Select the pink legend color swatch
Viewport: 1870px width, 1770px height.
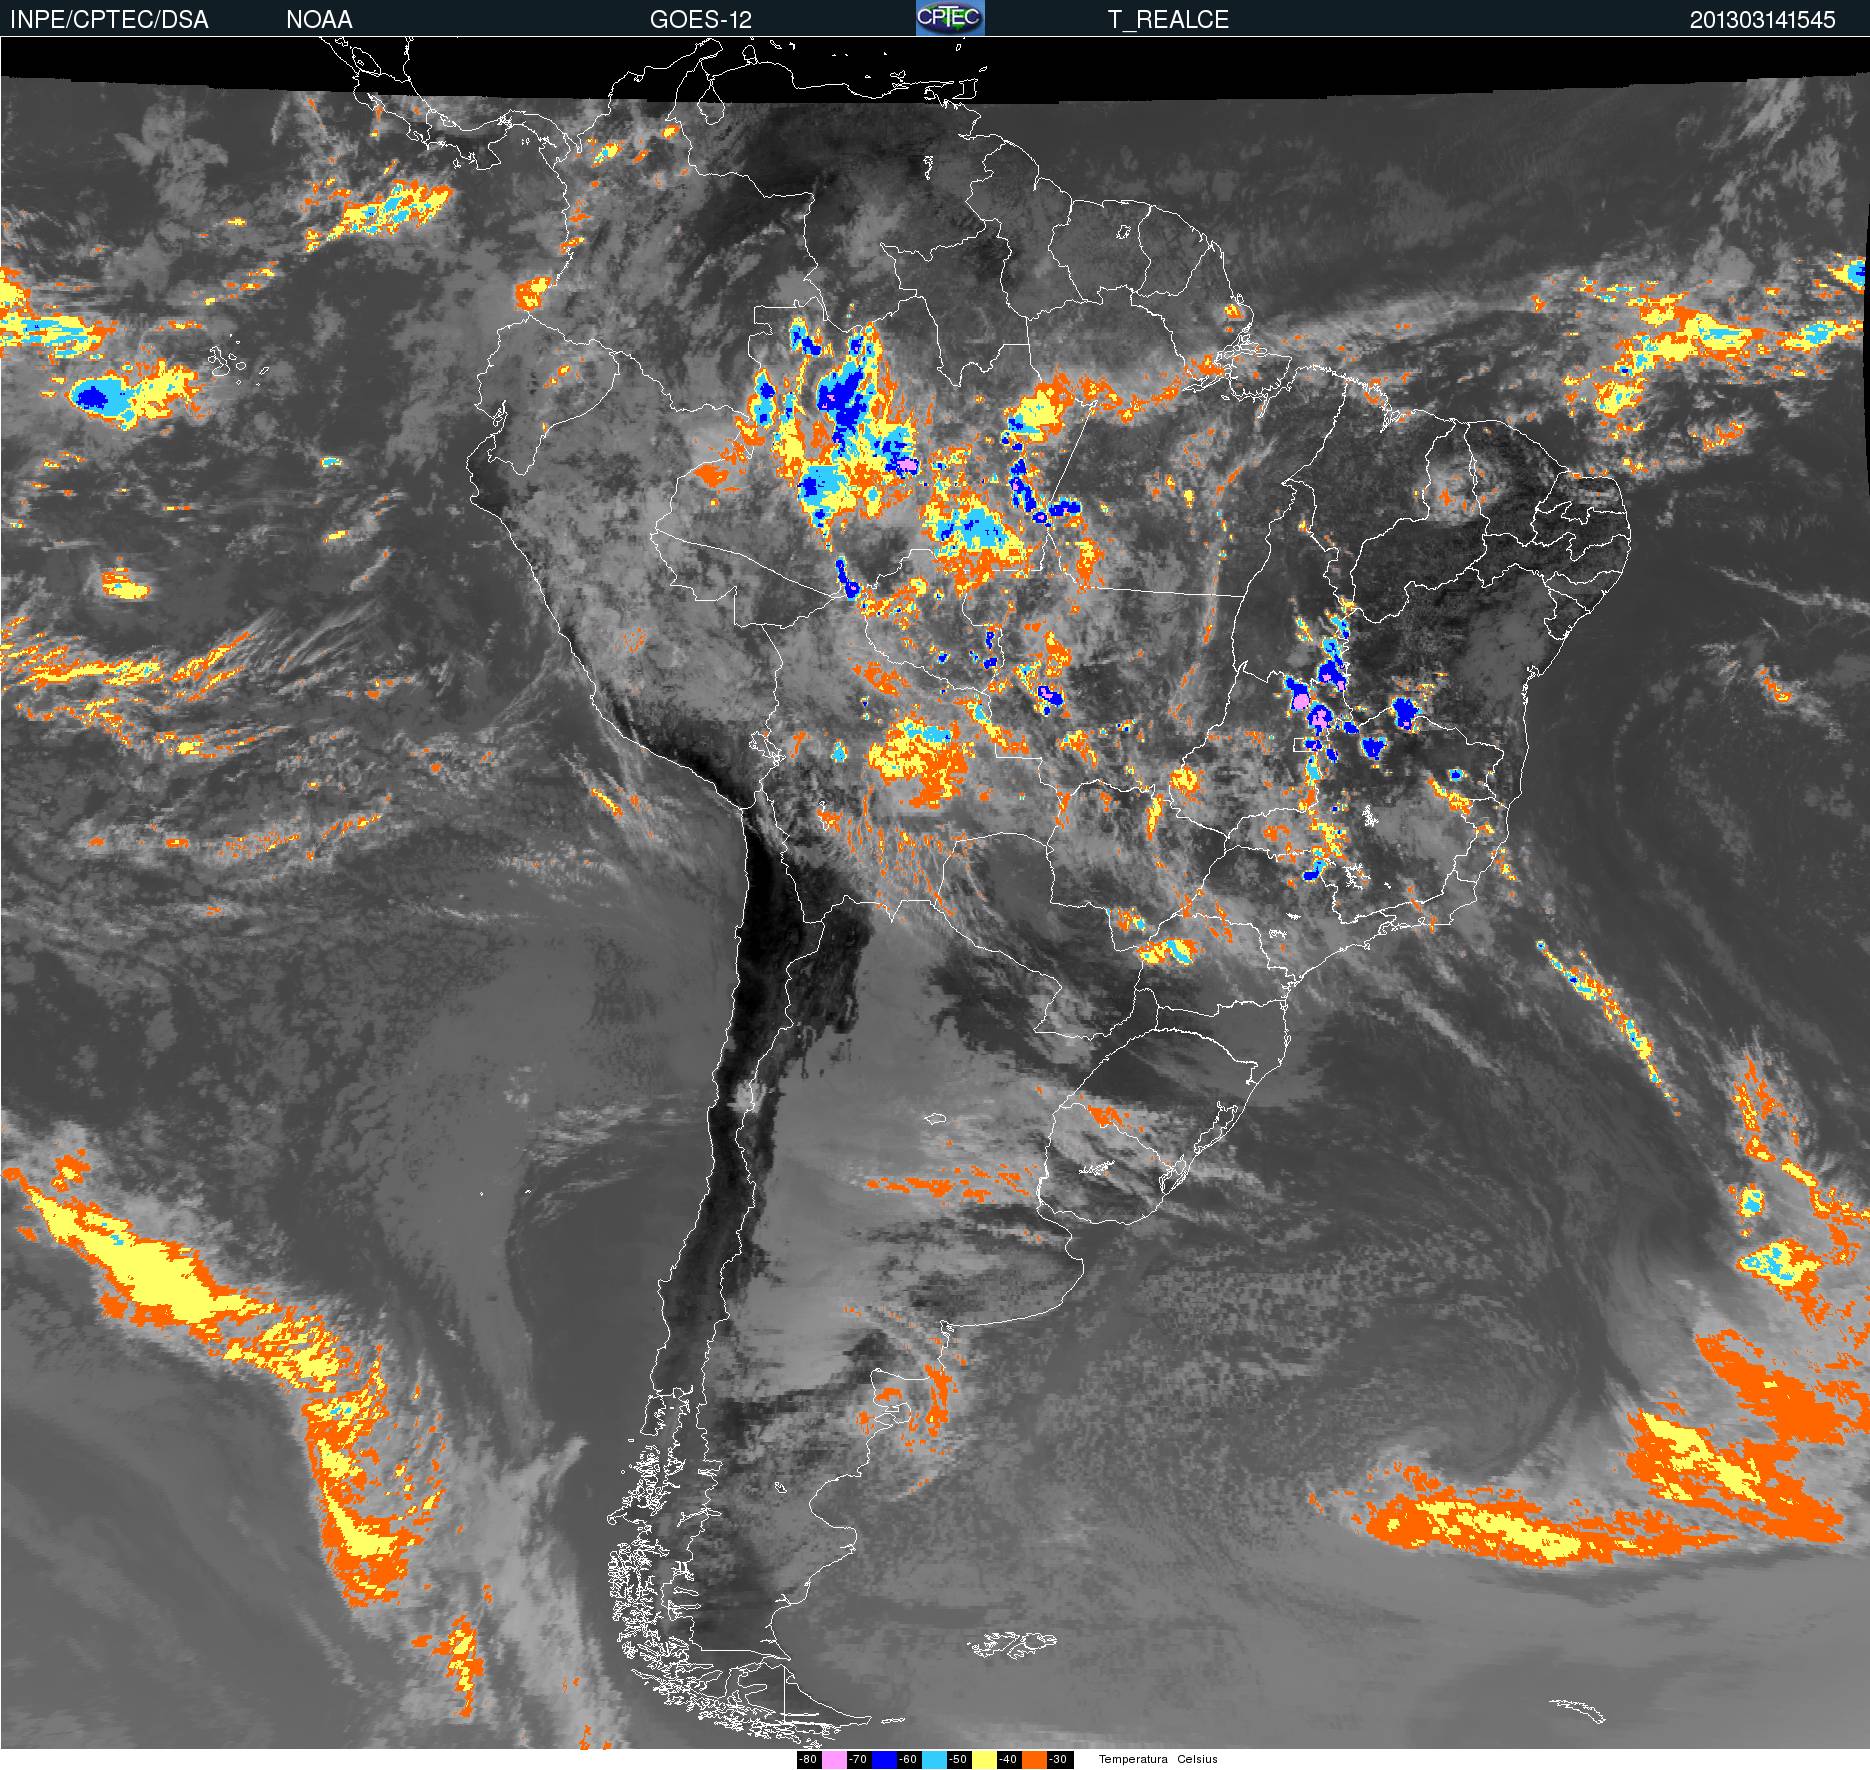pyautogui.click(x=834, y=1760)
